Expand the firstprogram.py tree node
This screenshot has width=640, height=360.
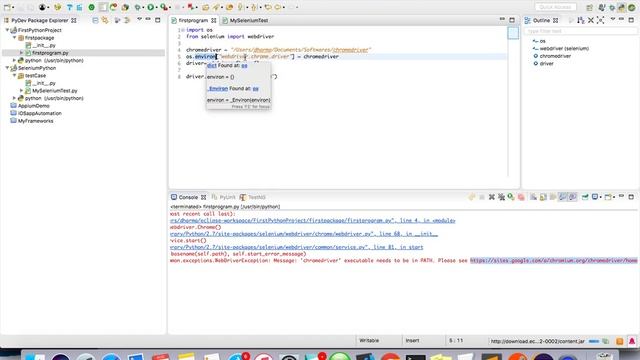coord(22,53)
